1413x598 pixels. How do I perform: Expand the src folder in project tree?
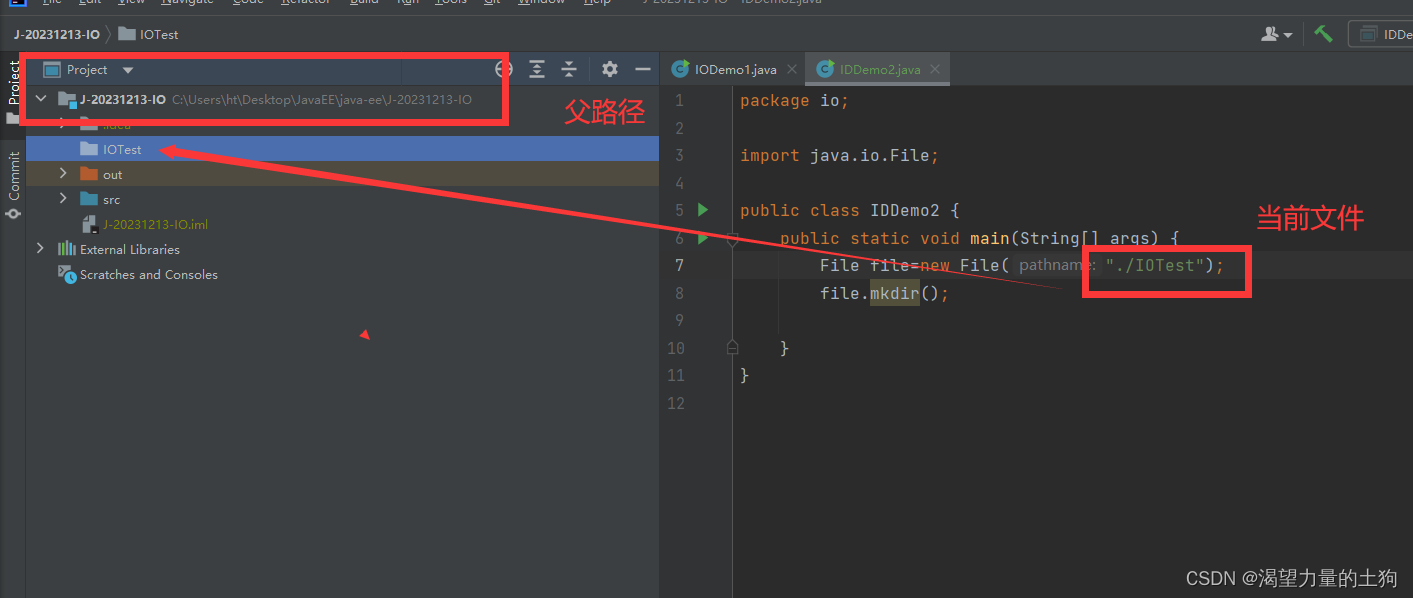click(x=62, y=199)
